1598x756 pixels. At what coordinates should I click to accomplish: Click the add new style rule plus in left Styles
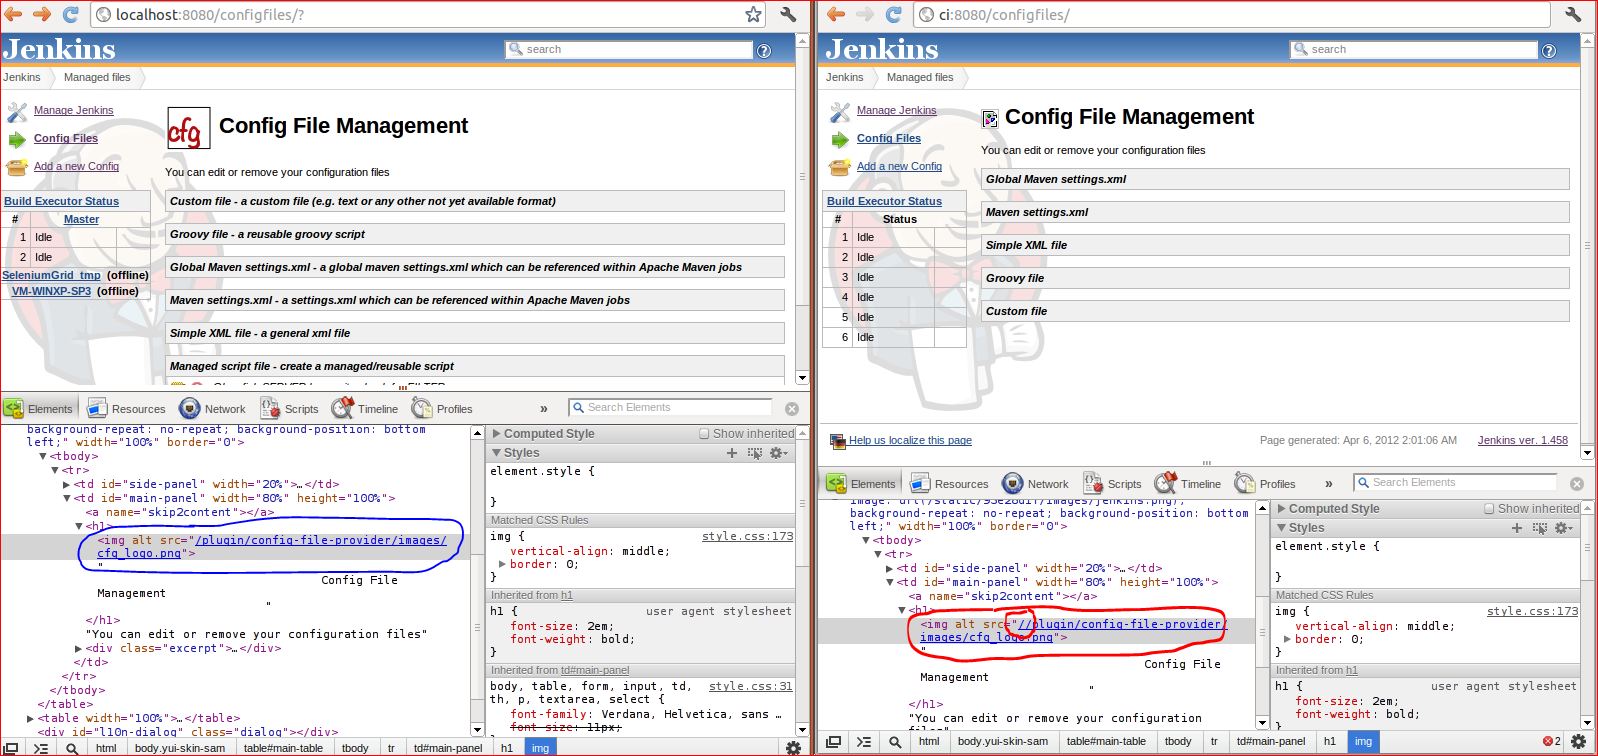click(731, 453)
